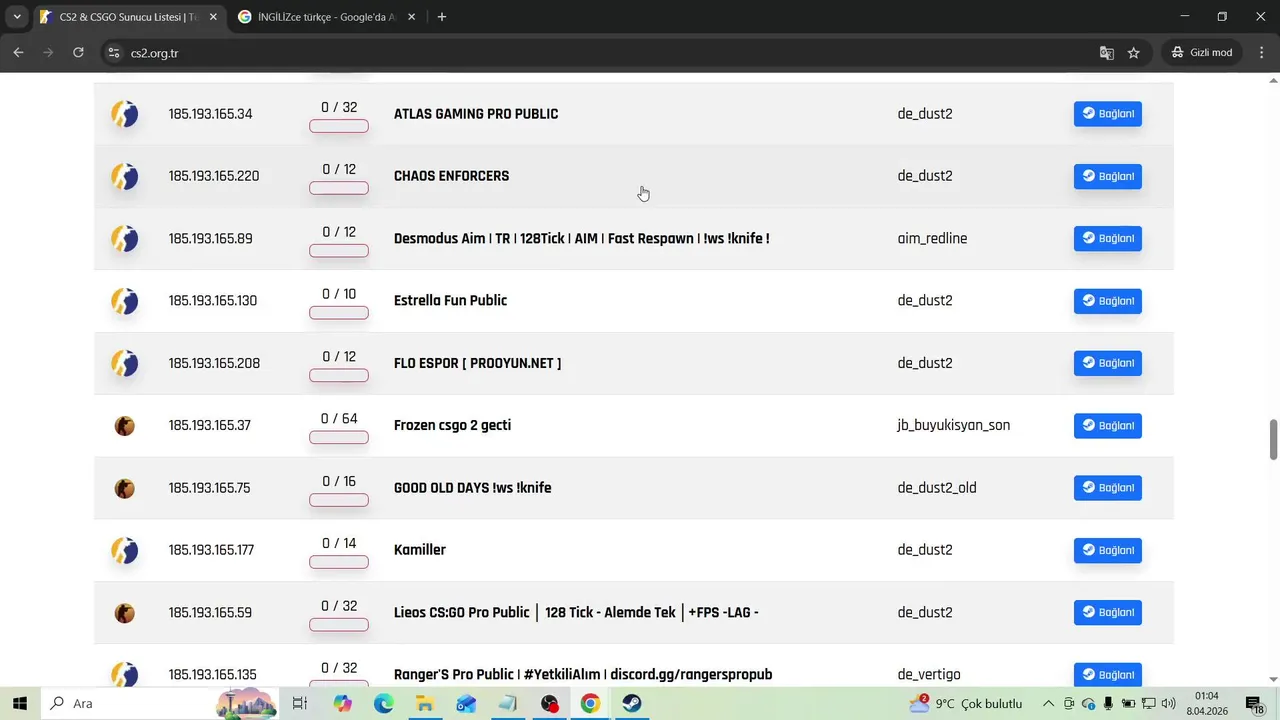1280x720 pixels.
Task: Open the notification center icon
Action: 1255,704
